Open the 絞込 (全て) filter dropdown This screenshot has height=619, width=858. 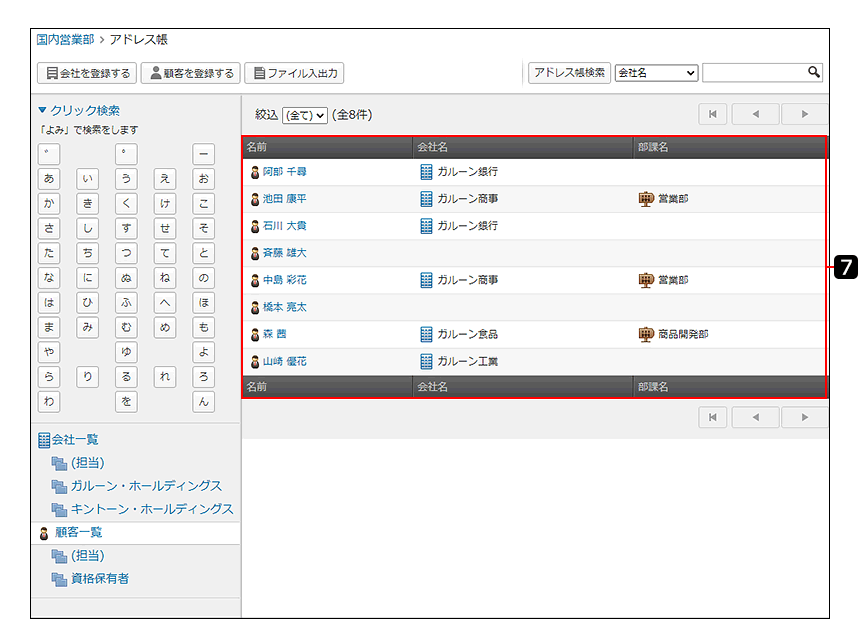(x=305, y=116)
